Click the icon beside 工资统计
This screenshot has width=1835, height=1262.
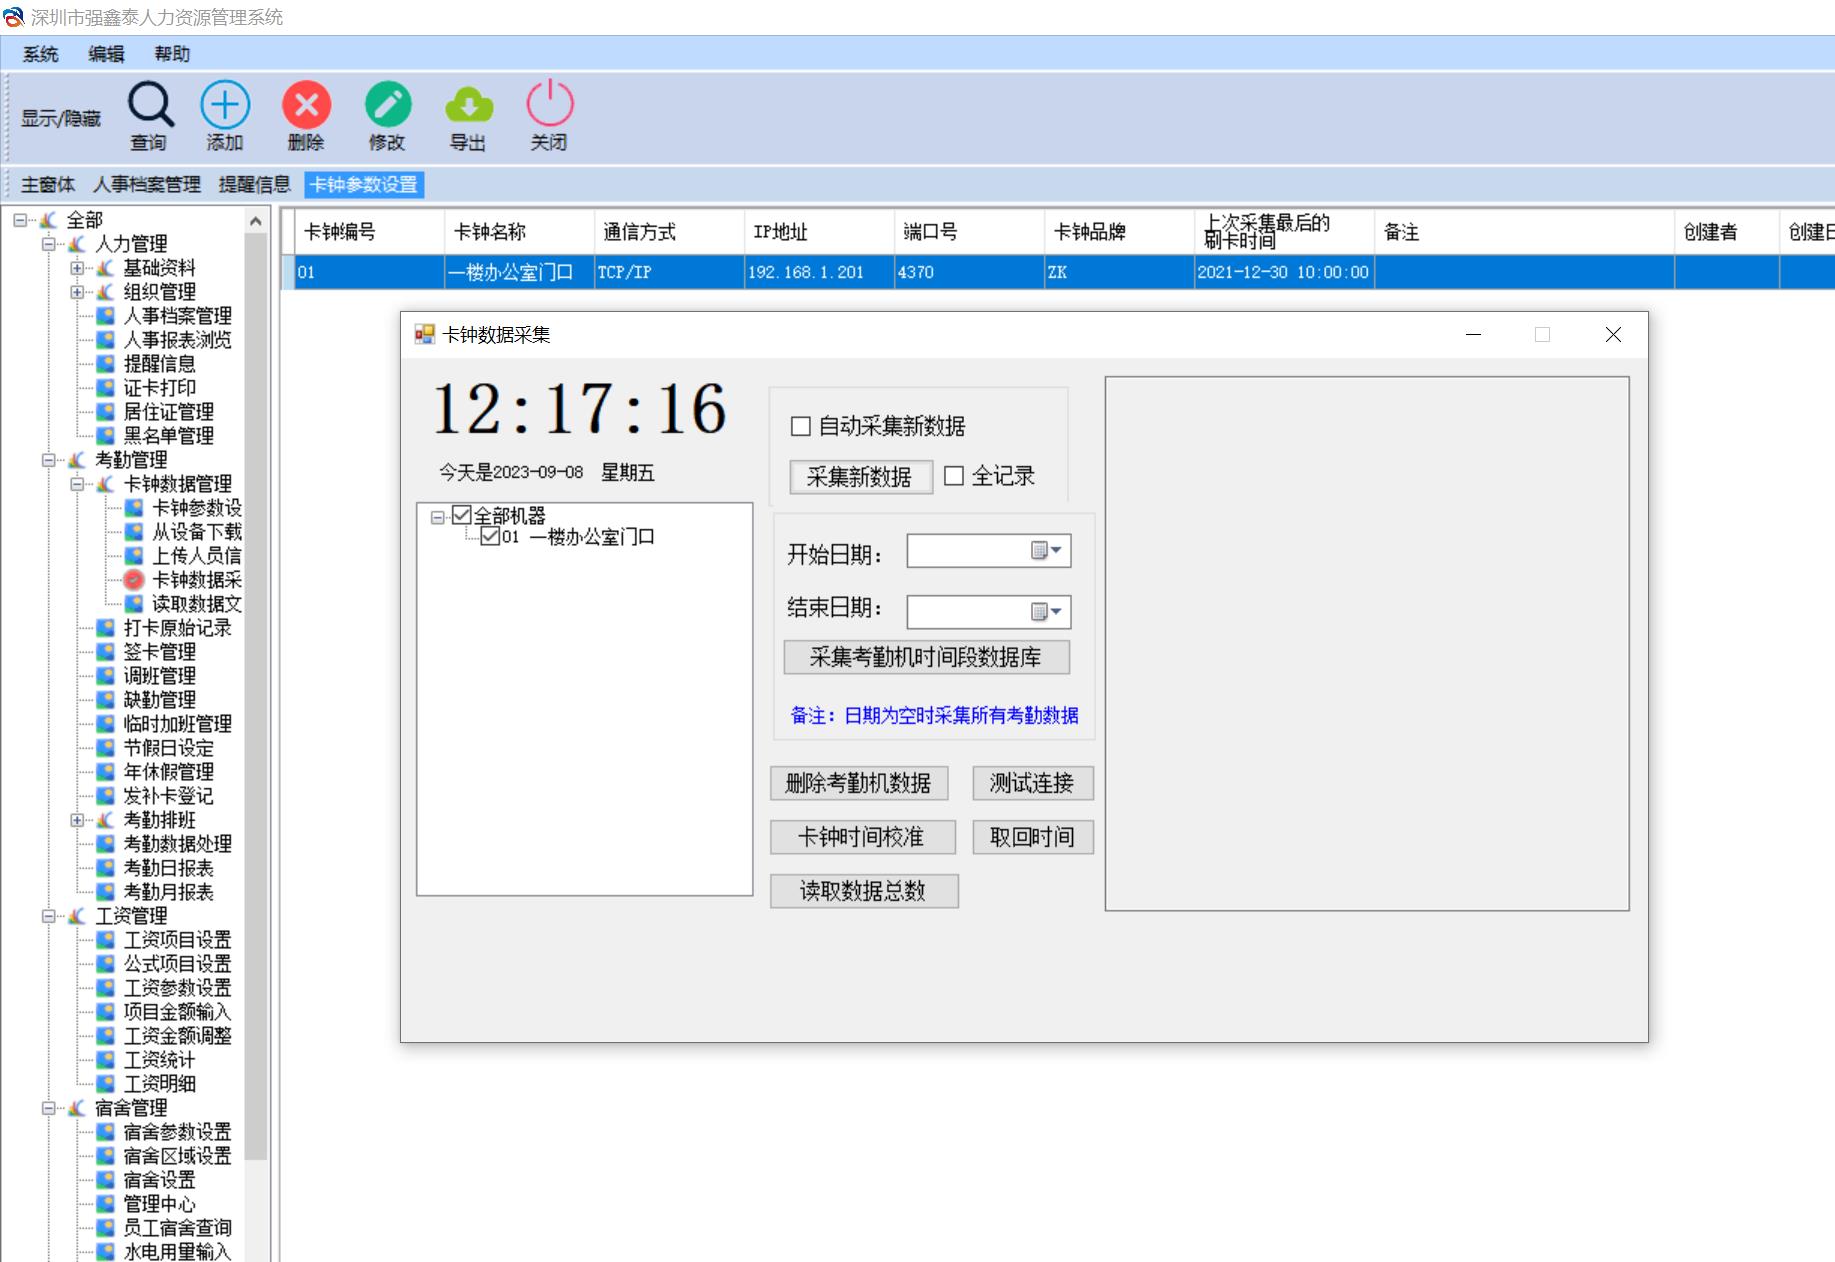[x=105, y=1060]
